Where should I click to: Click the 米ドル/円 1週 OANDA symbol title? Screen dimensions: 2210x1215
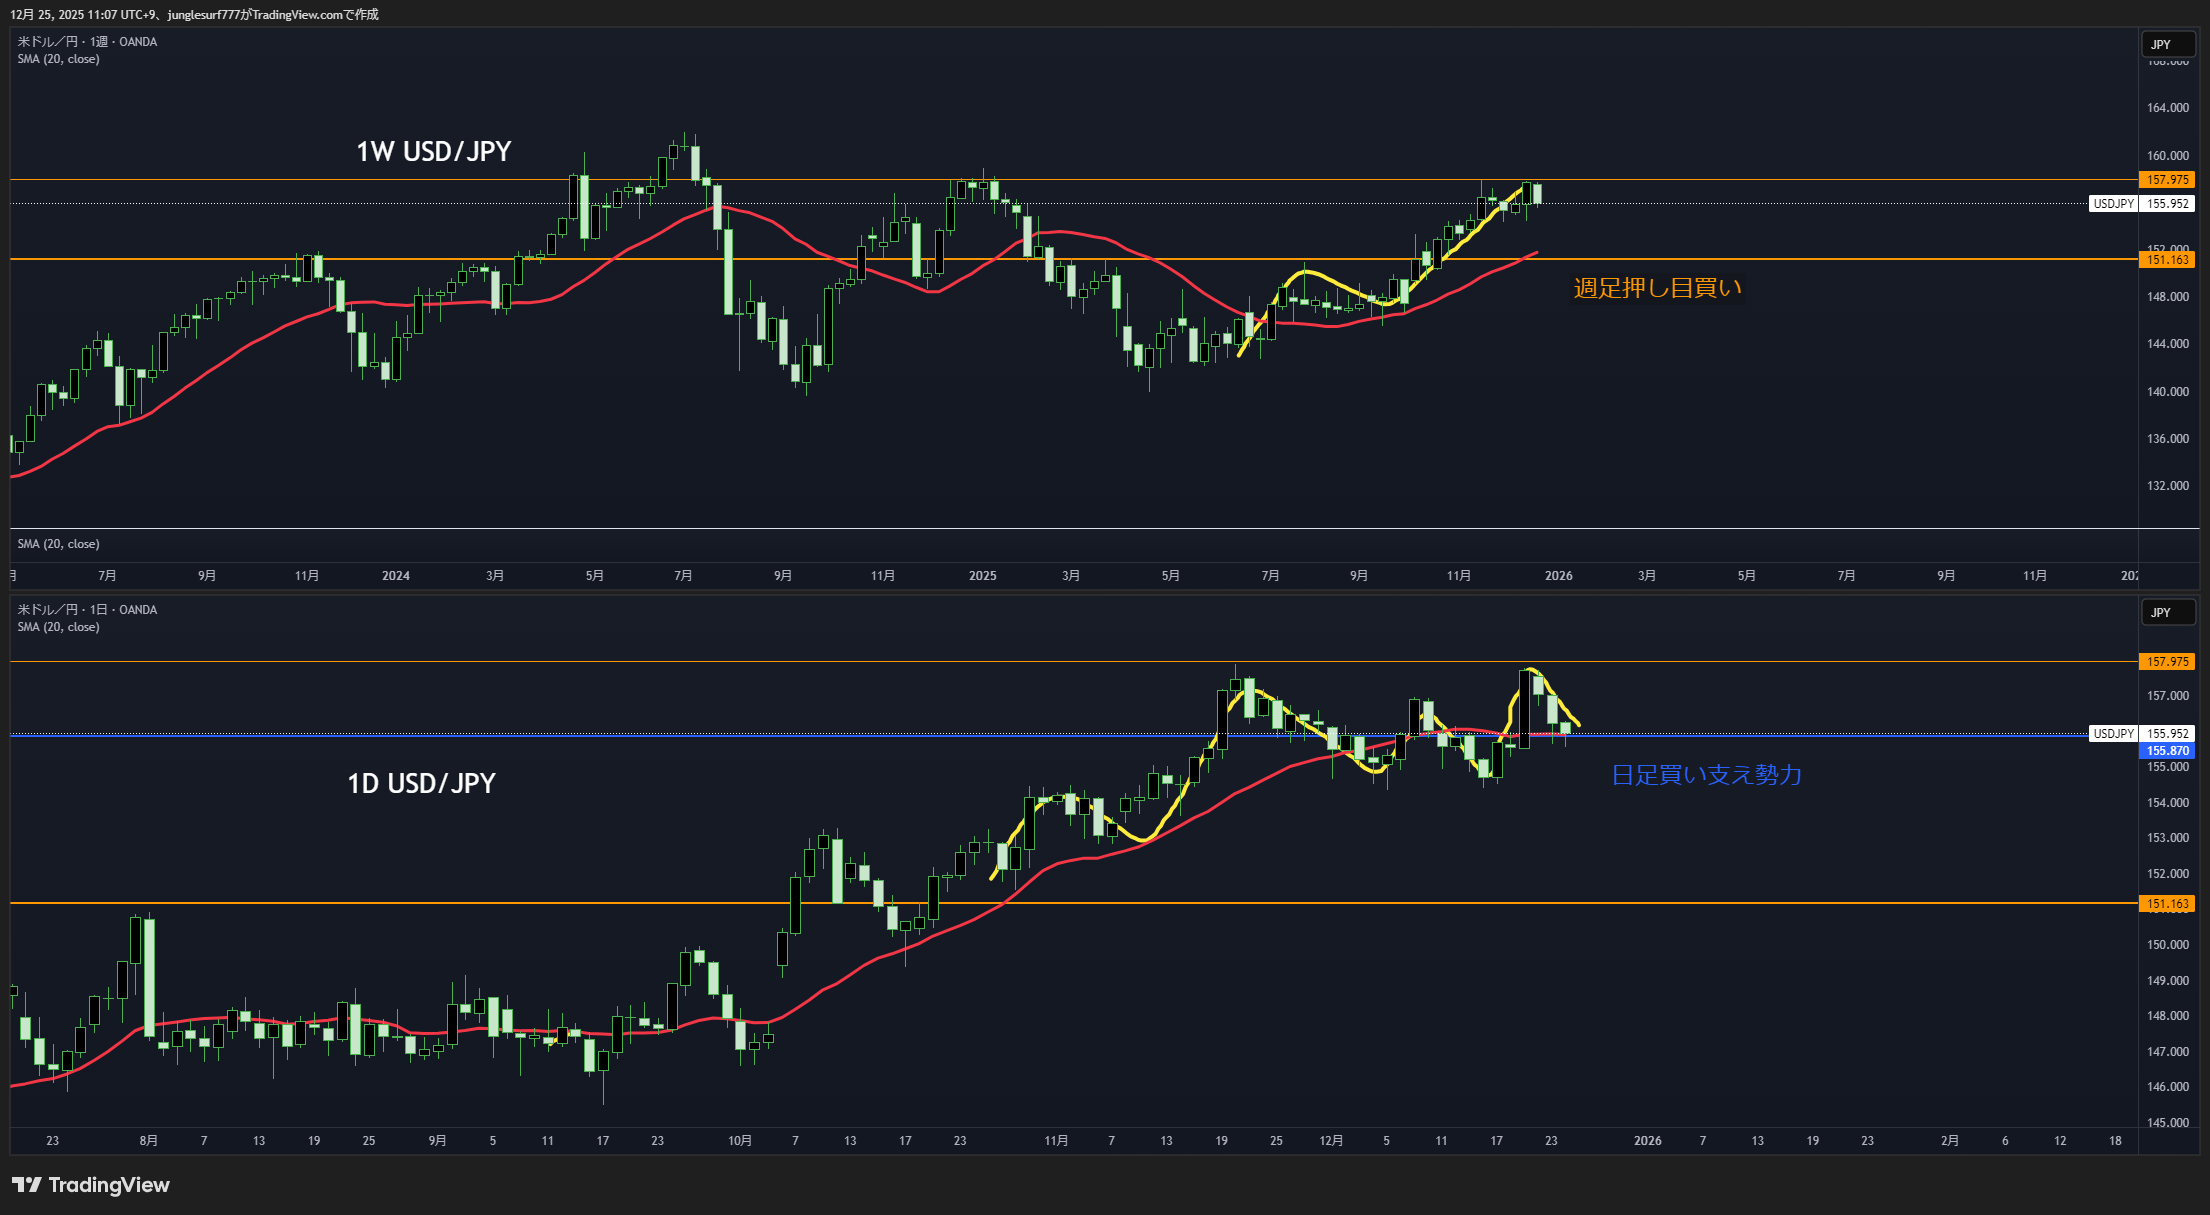point(87,42)
